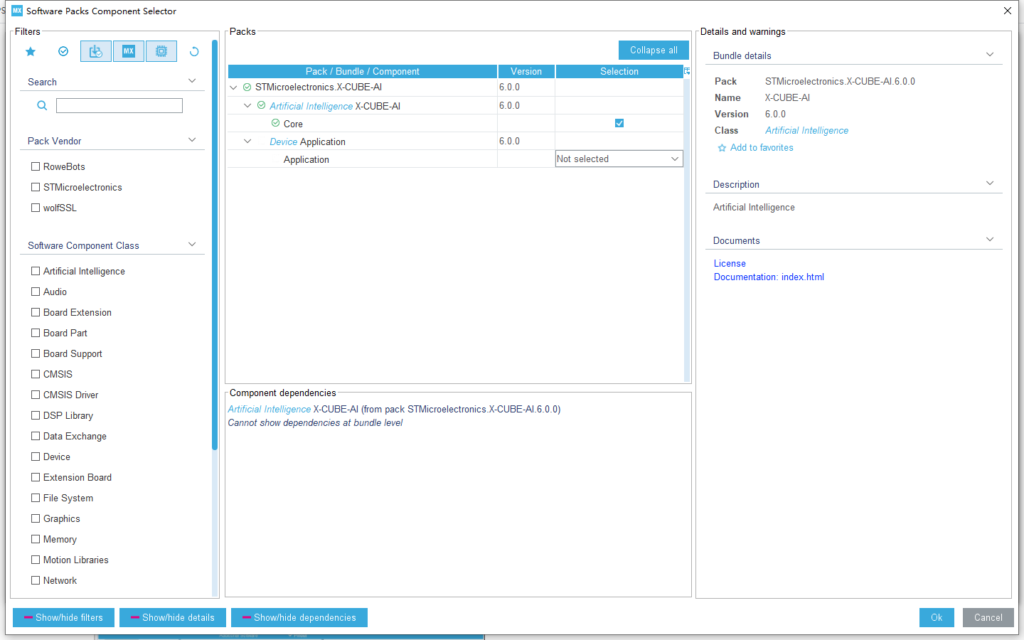Toggle the MX compatible packs filter
Image resolution: width=1024 pixels, height=640 pixels.
tap(129, 52)
